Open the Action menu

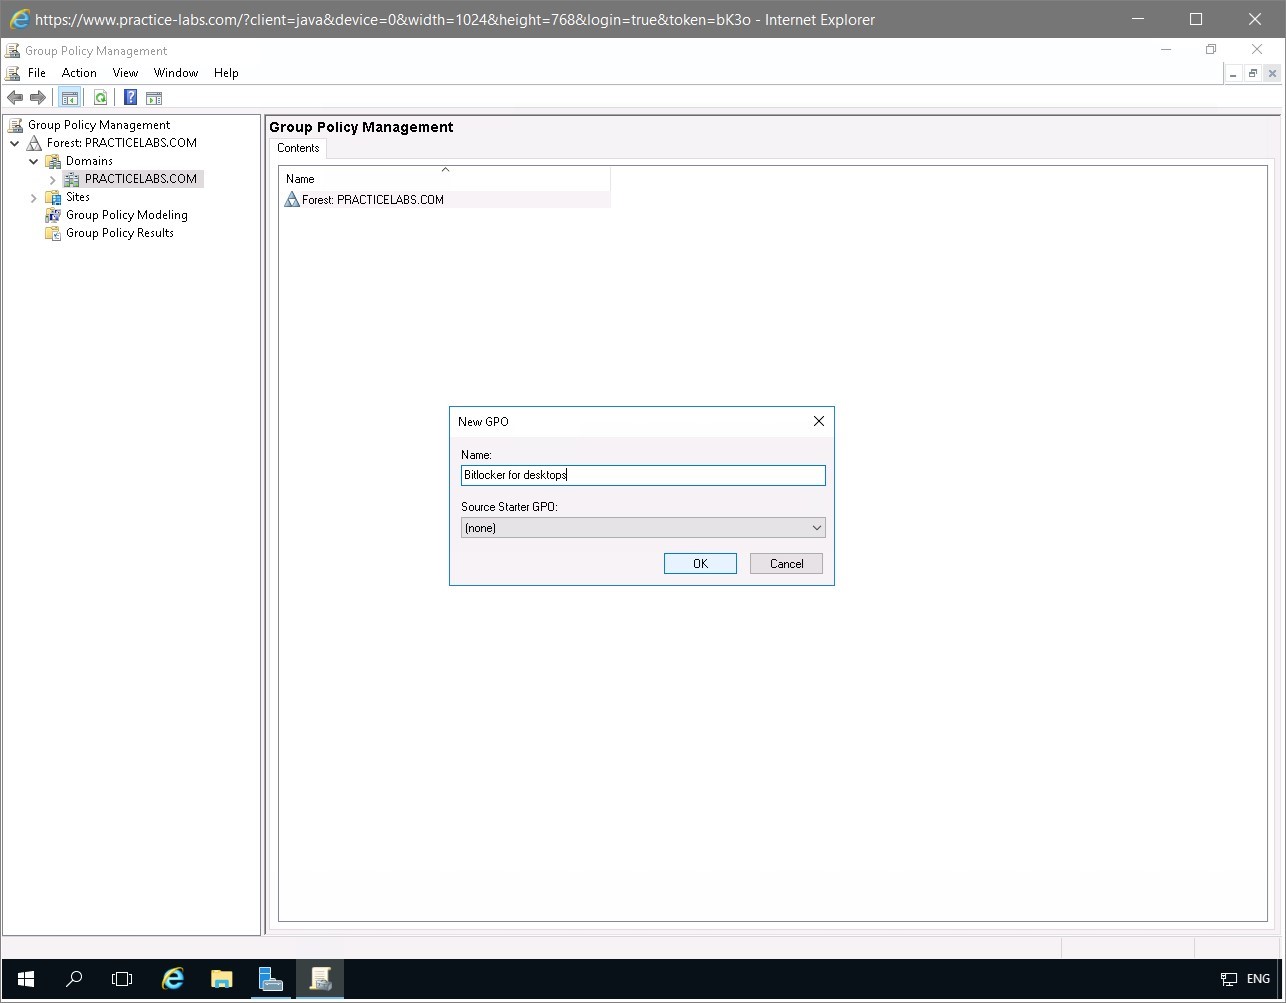coord(79,72)
